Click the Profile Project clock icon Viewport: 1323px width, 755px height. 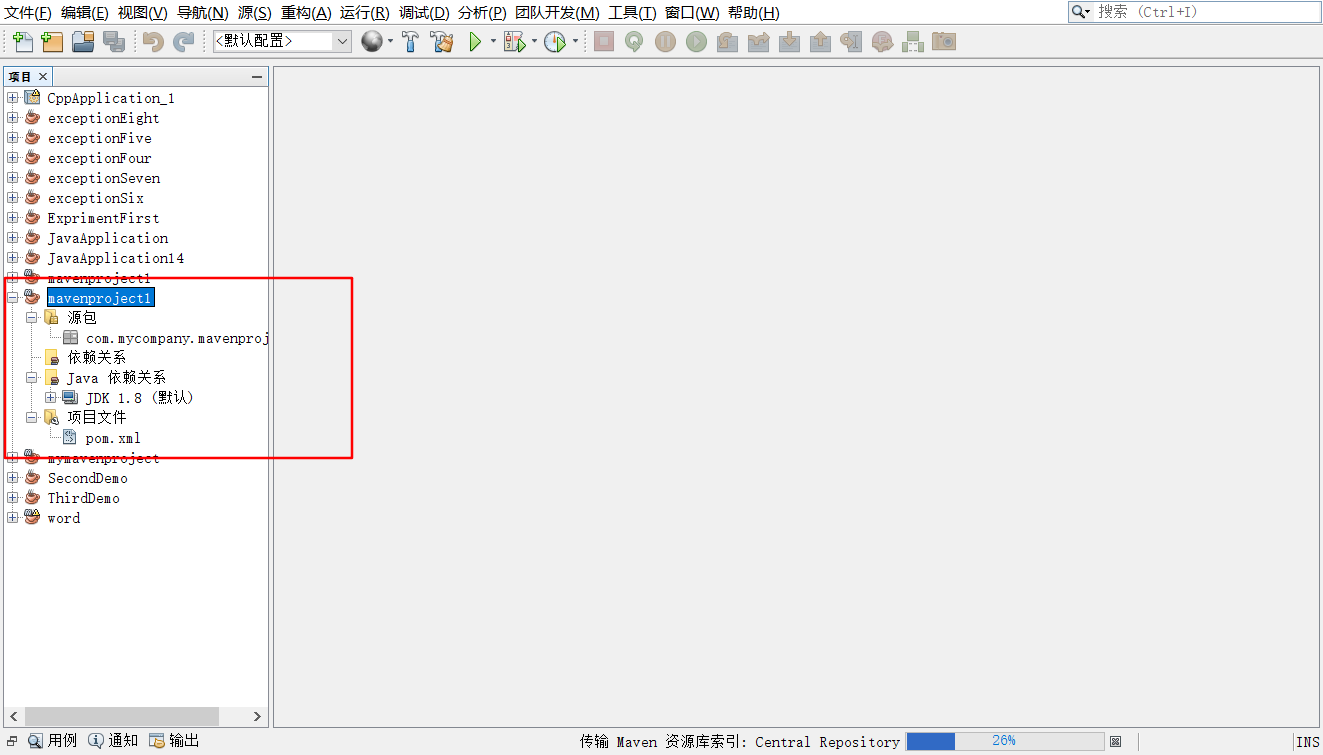click(x=555, y=42)
